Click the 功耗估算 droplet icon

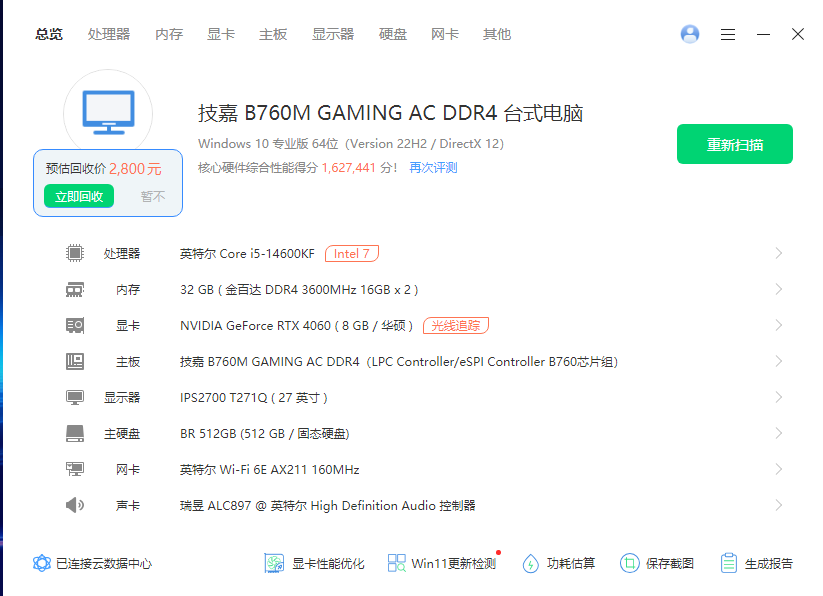tap(531, 564)
